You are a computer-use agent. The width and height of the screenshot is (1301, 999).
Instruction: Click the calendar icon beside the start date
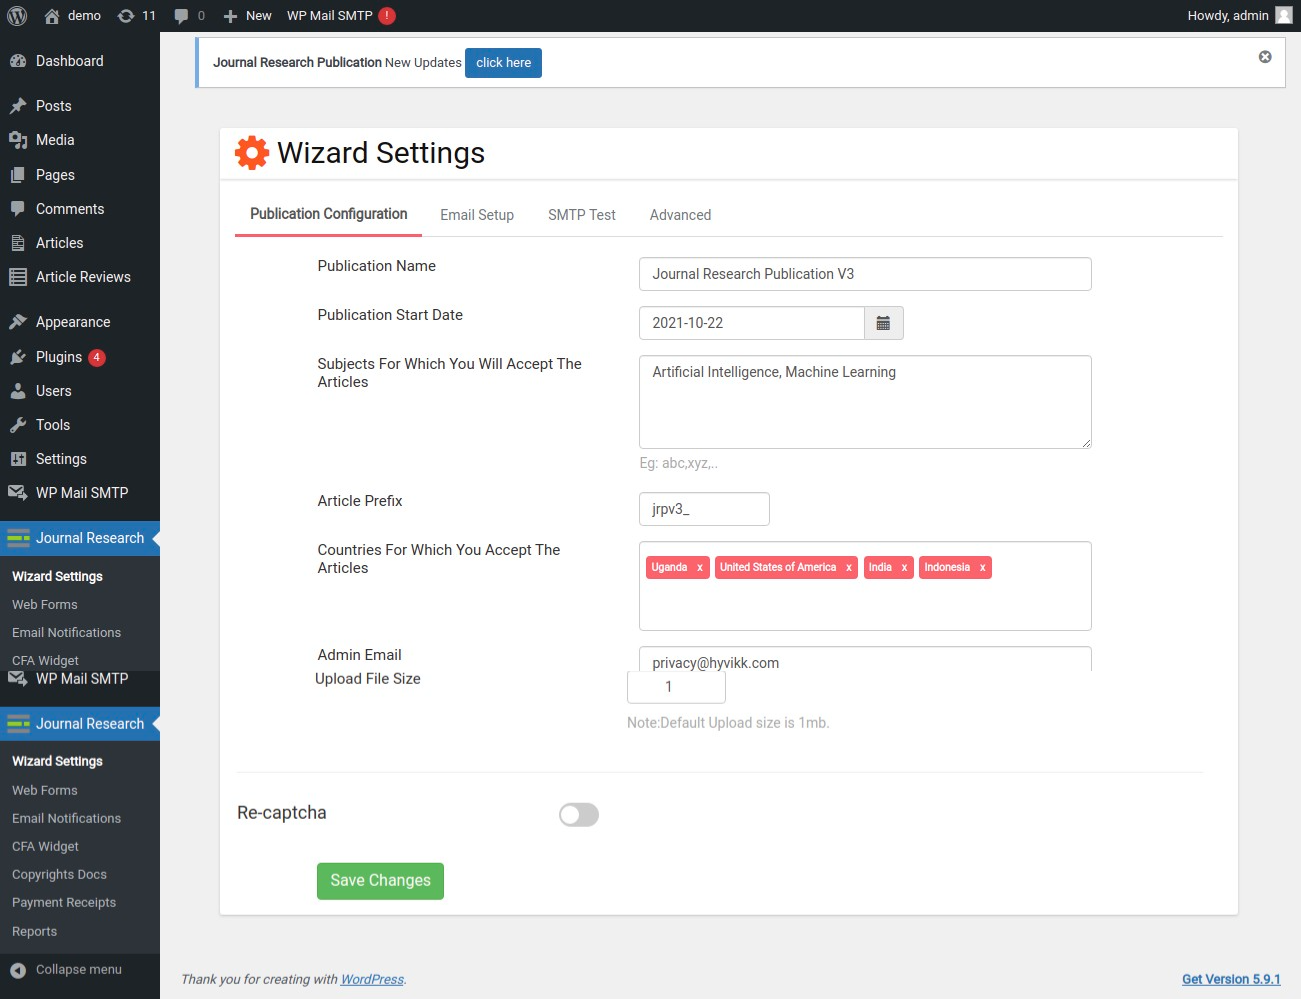[883, 323]
